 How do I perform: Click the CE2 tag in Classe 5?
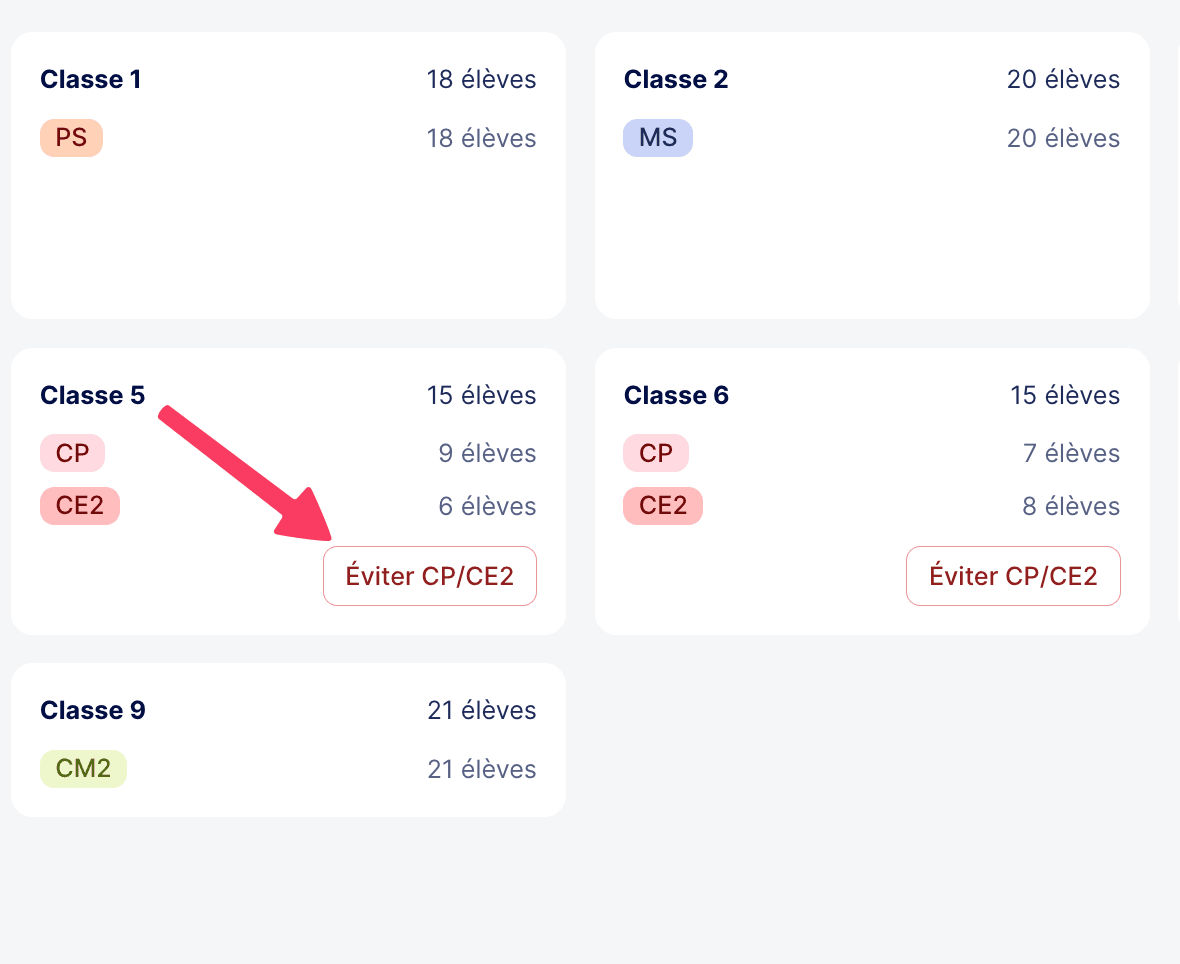(80, 506)
